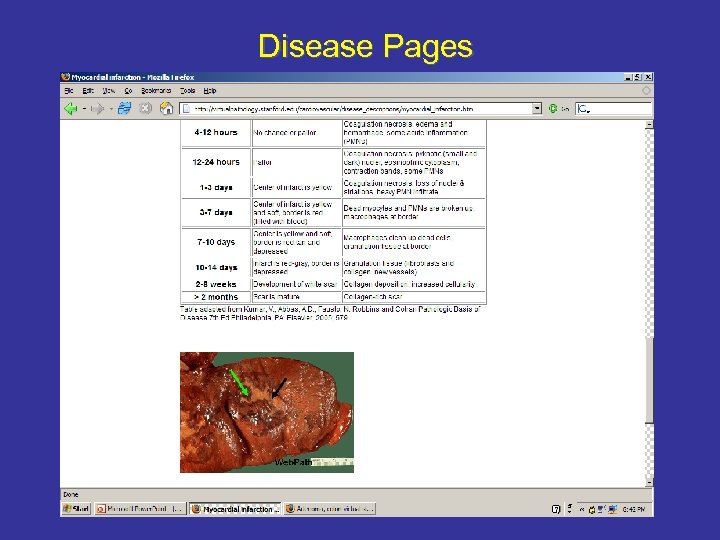Click the '> 2 months' table cell

tap(216, 297)
